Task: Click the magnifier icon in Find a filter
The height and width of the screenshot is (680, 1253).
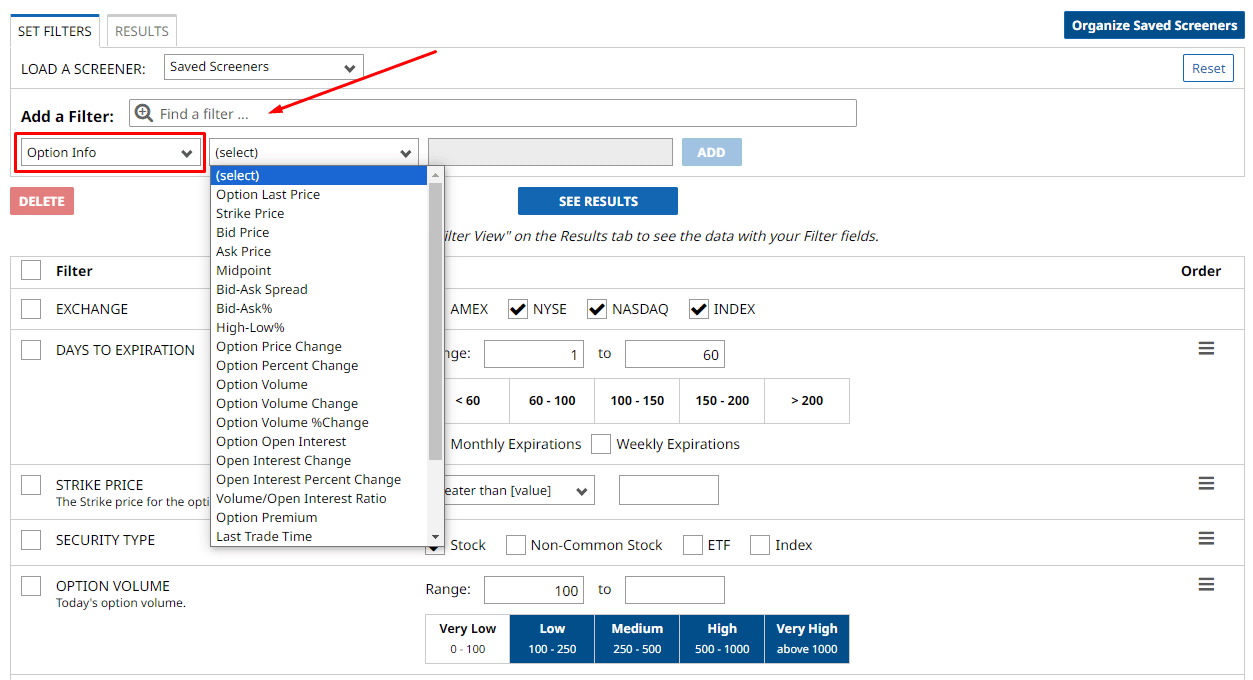Action: [144, 113]
